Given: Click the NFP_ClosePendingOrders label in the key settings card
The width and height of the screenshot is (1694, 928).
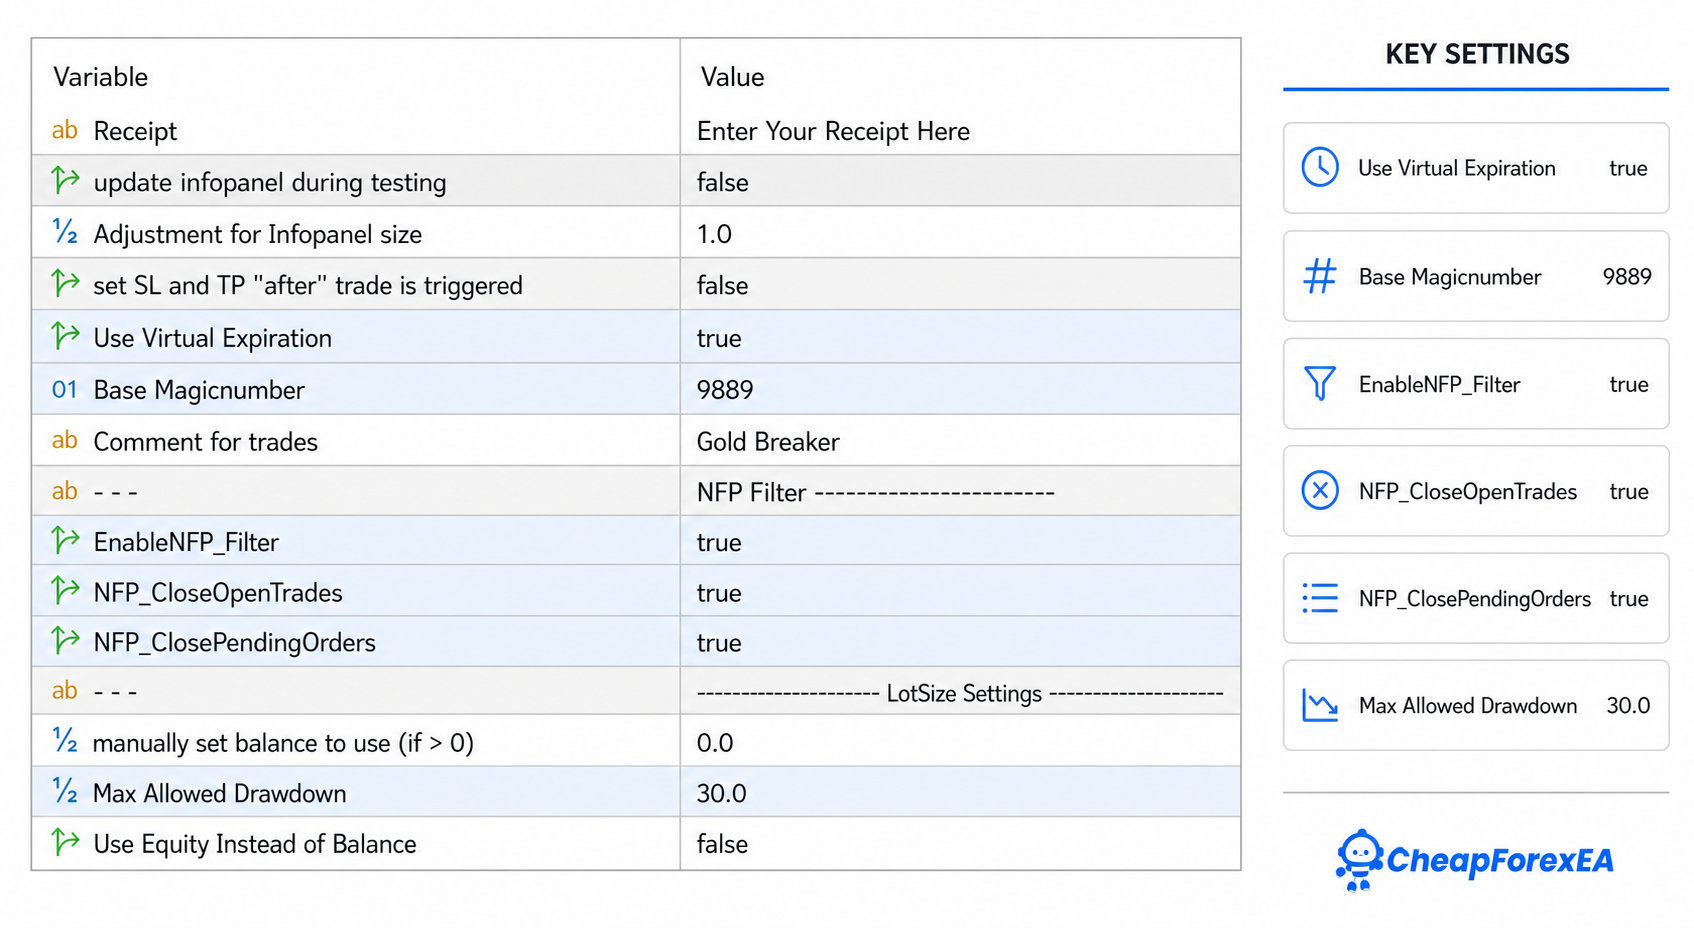Looking at the screenshot, I should tap(1474, 599).
